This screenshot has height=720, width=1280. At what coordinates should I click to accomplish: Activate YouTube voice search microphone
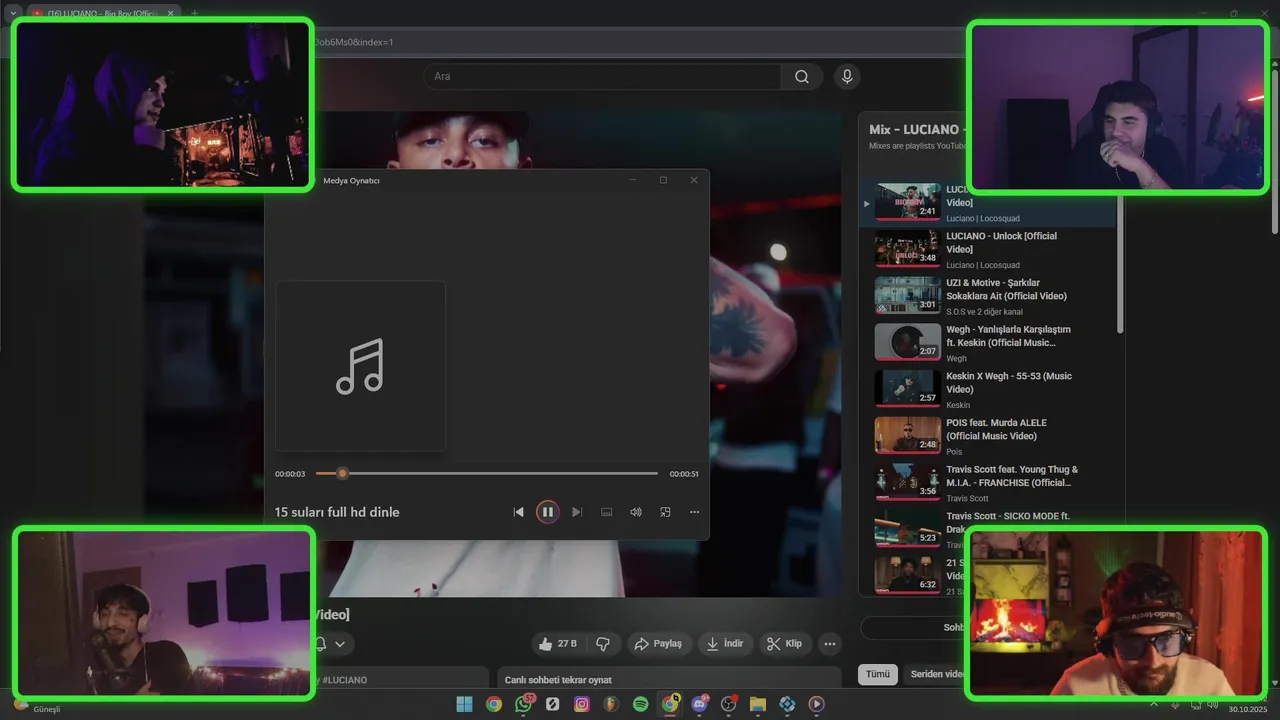point(847,77)
